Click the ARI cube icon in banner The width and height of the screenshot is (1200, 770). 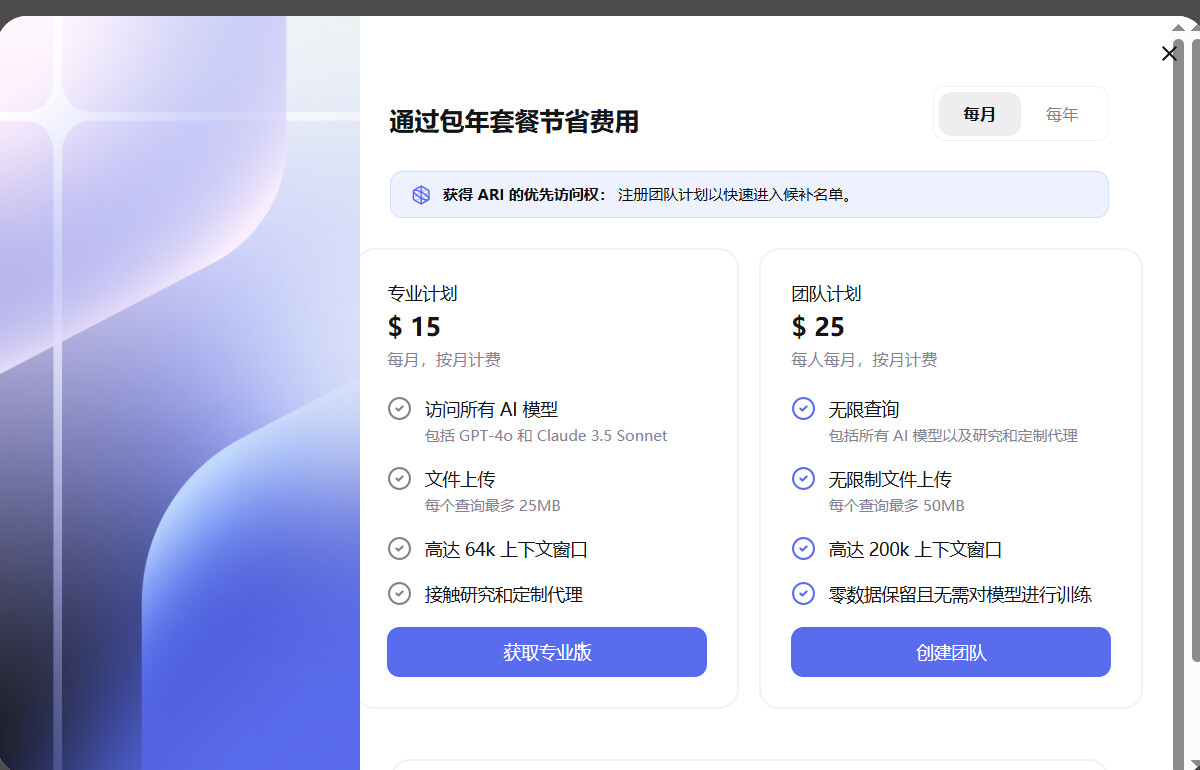[421, 195]
